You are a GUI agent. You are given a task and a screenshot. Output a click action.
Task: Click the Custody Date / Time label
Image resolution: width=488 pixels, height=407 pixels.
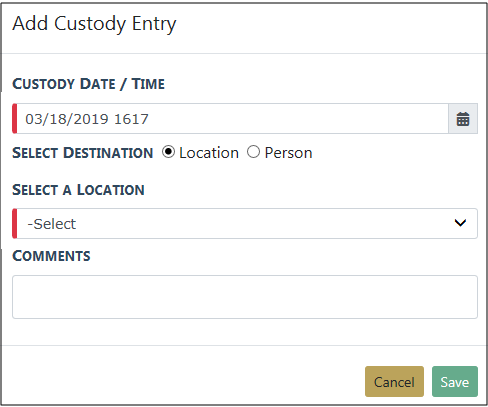click(88, 84)
